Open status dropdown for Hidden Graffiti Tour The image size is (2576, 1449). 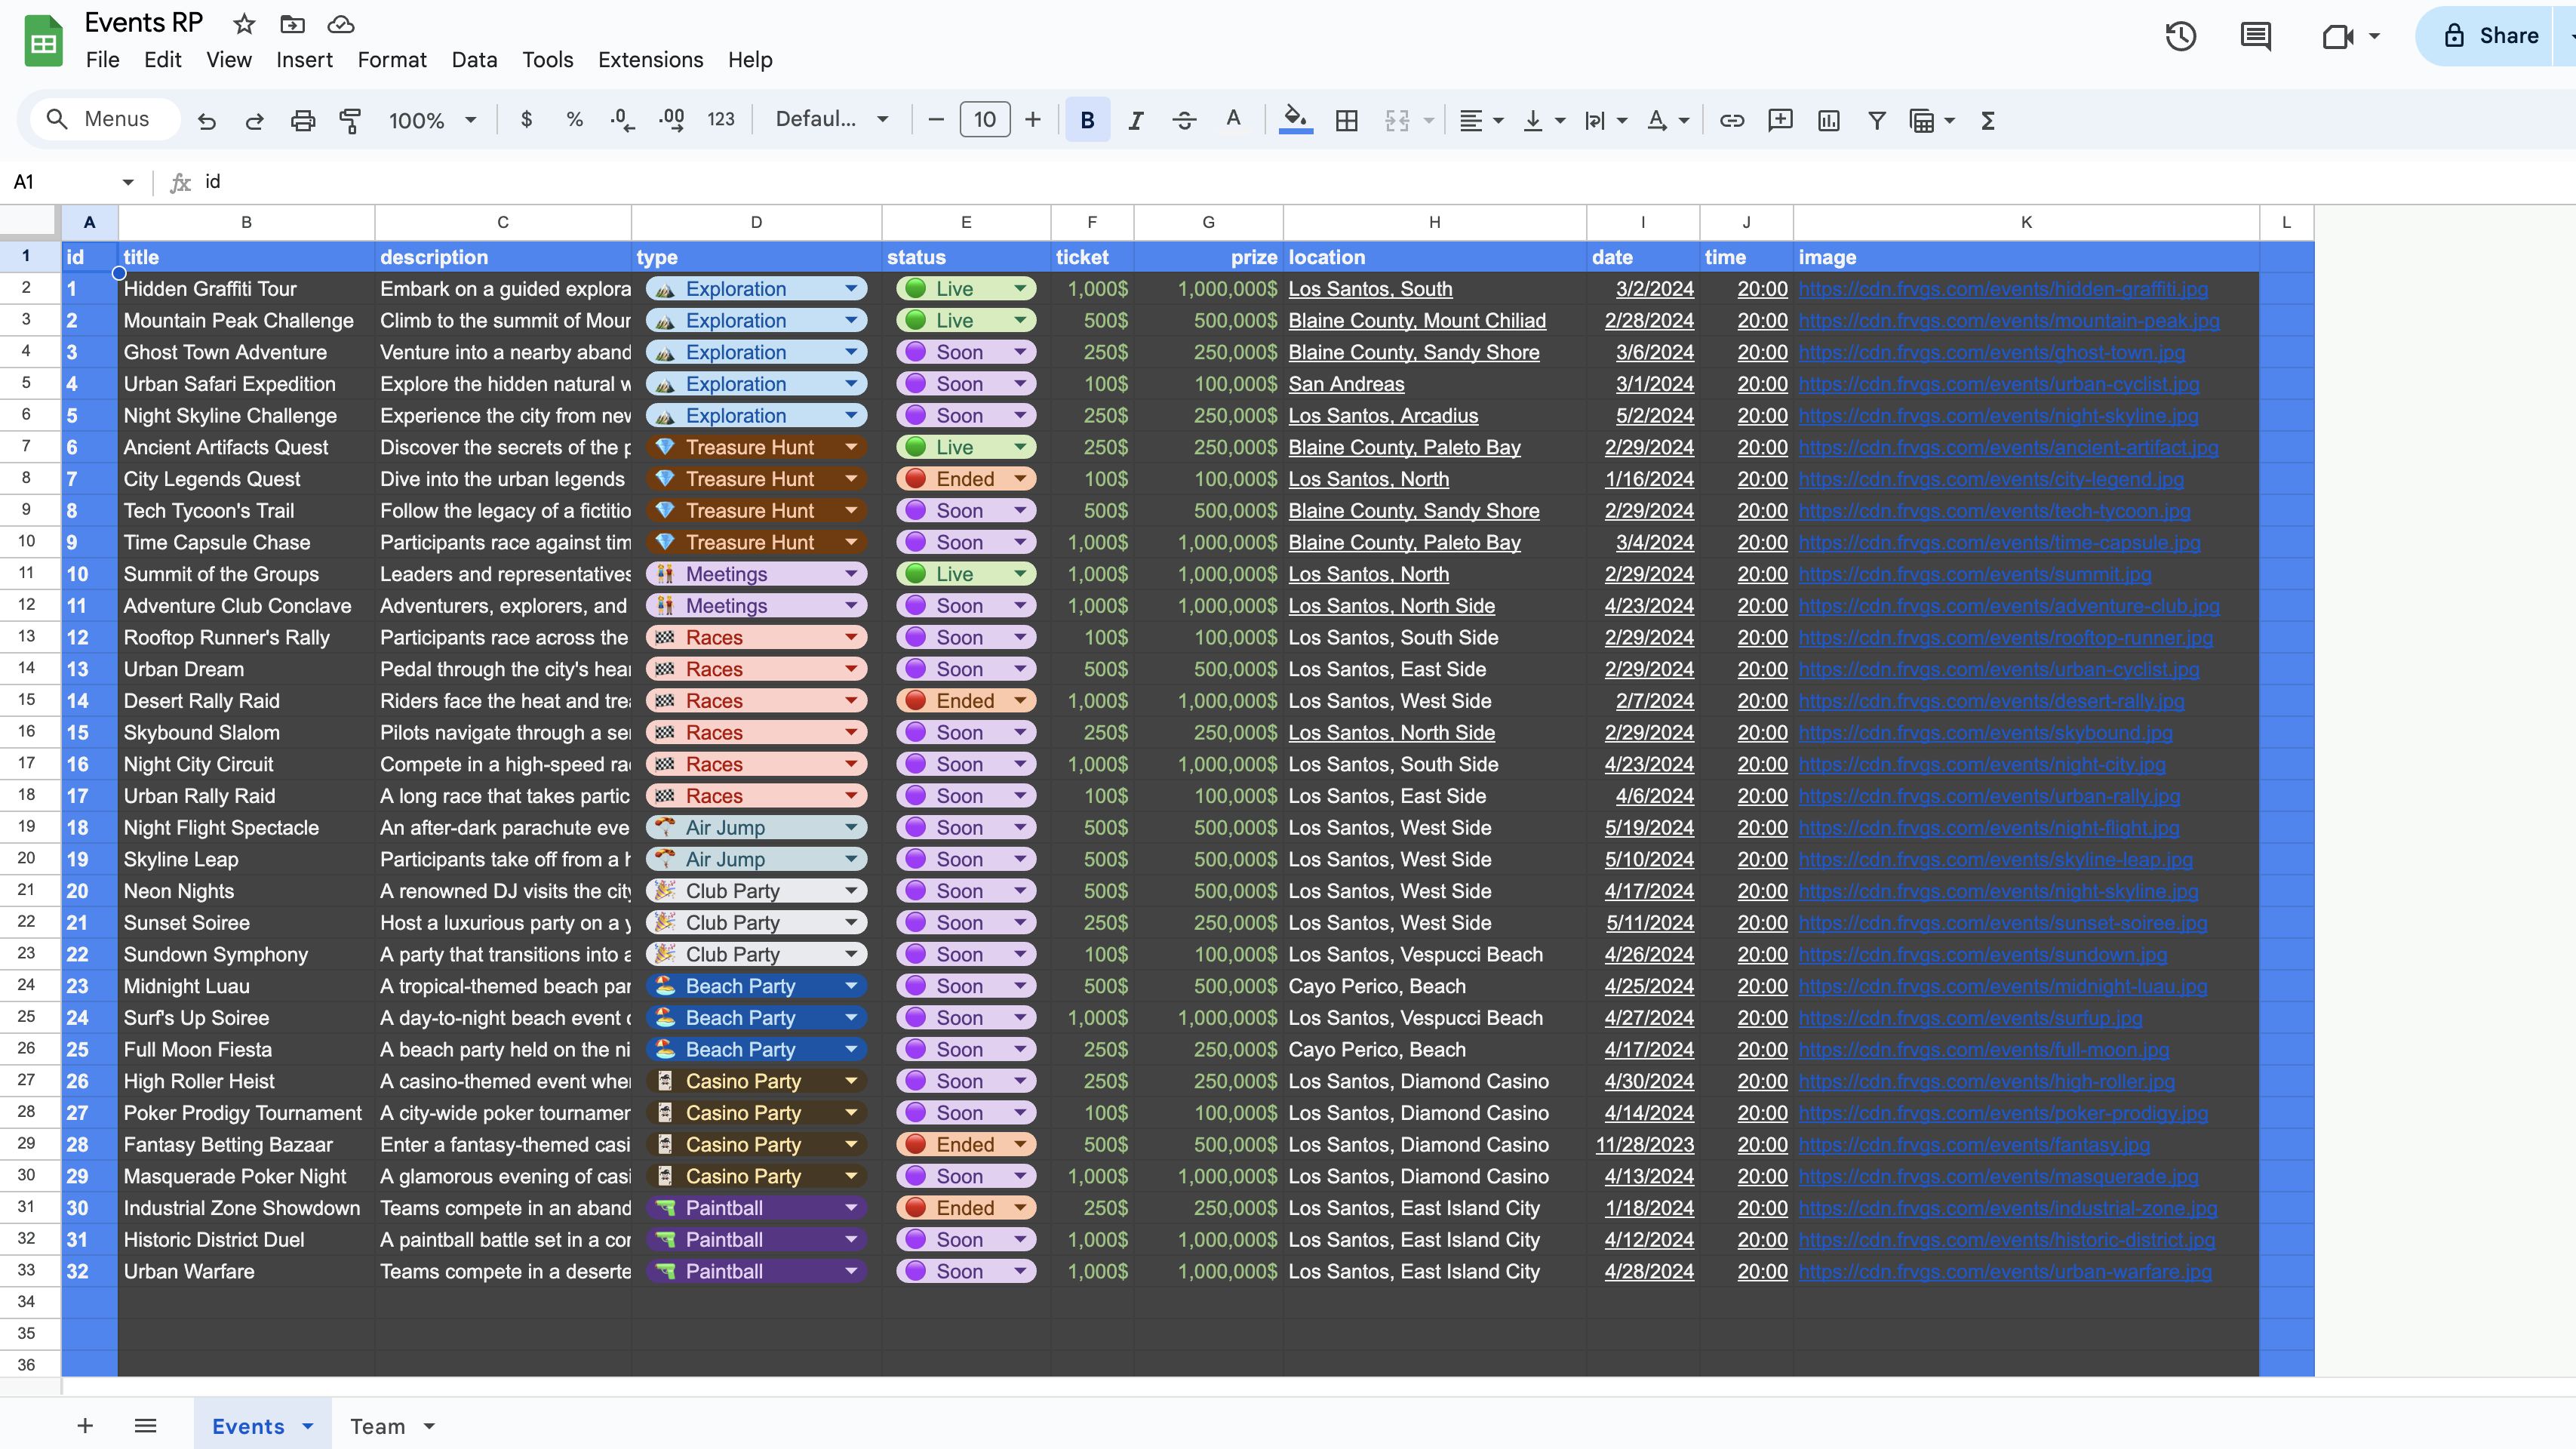(x=1020, y=289)
